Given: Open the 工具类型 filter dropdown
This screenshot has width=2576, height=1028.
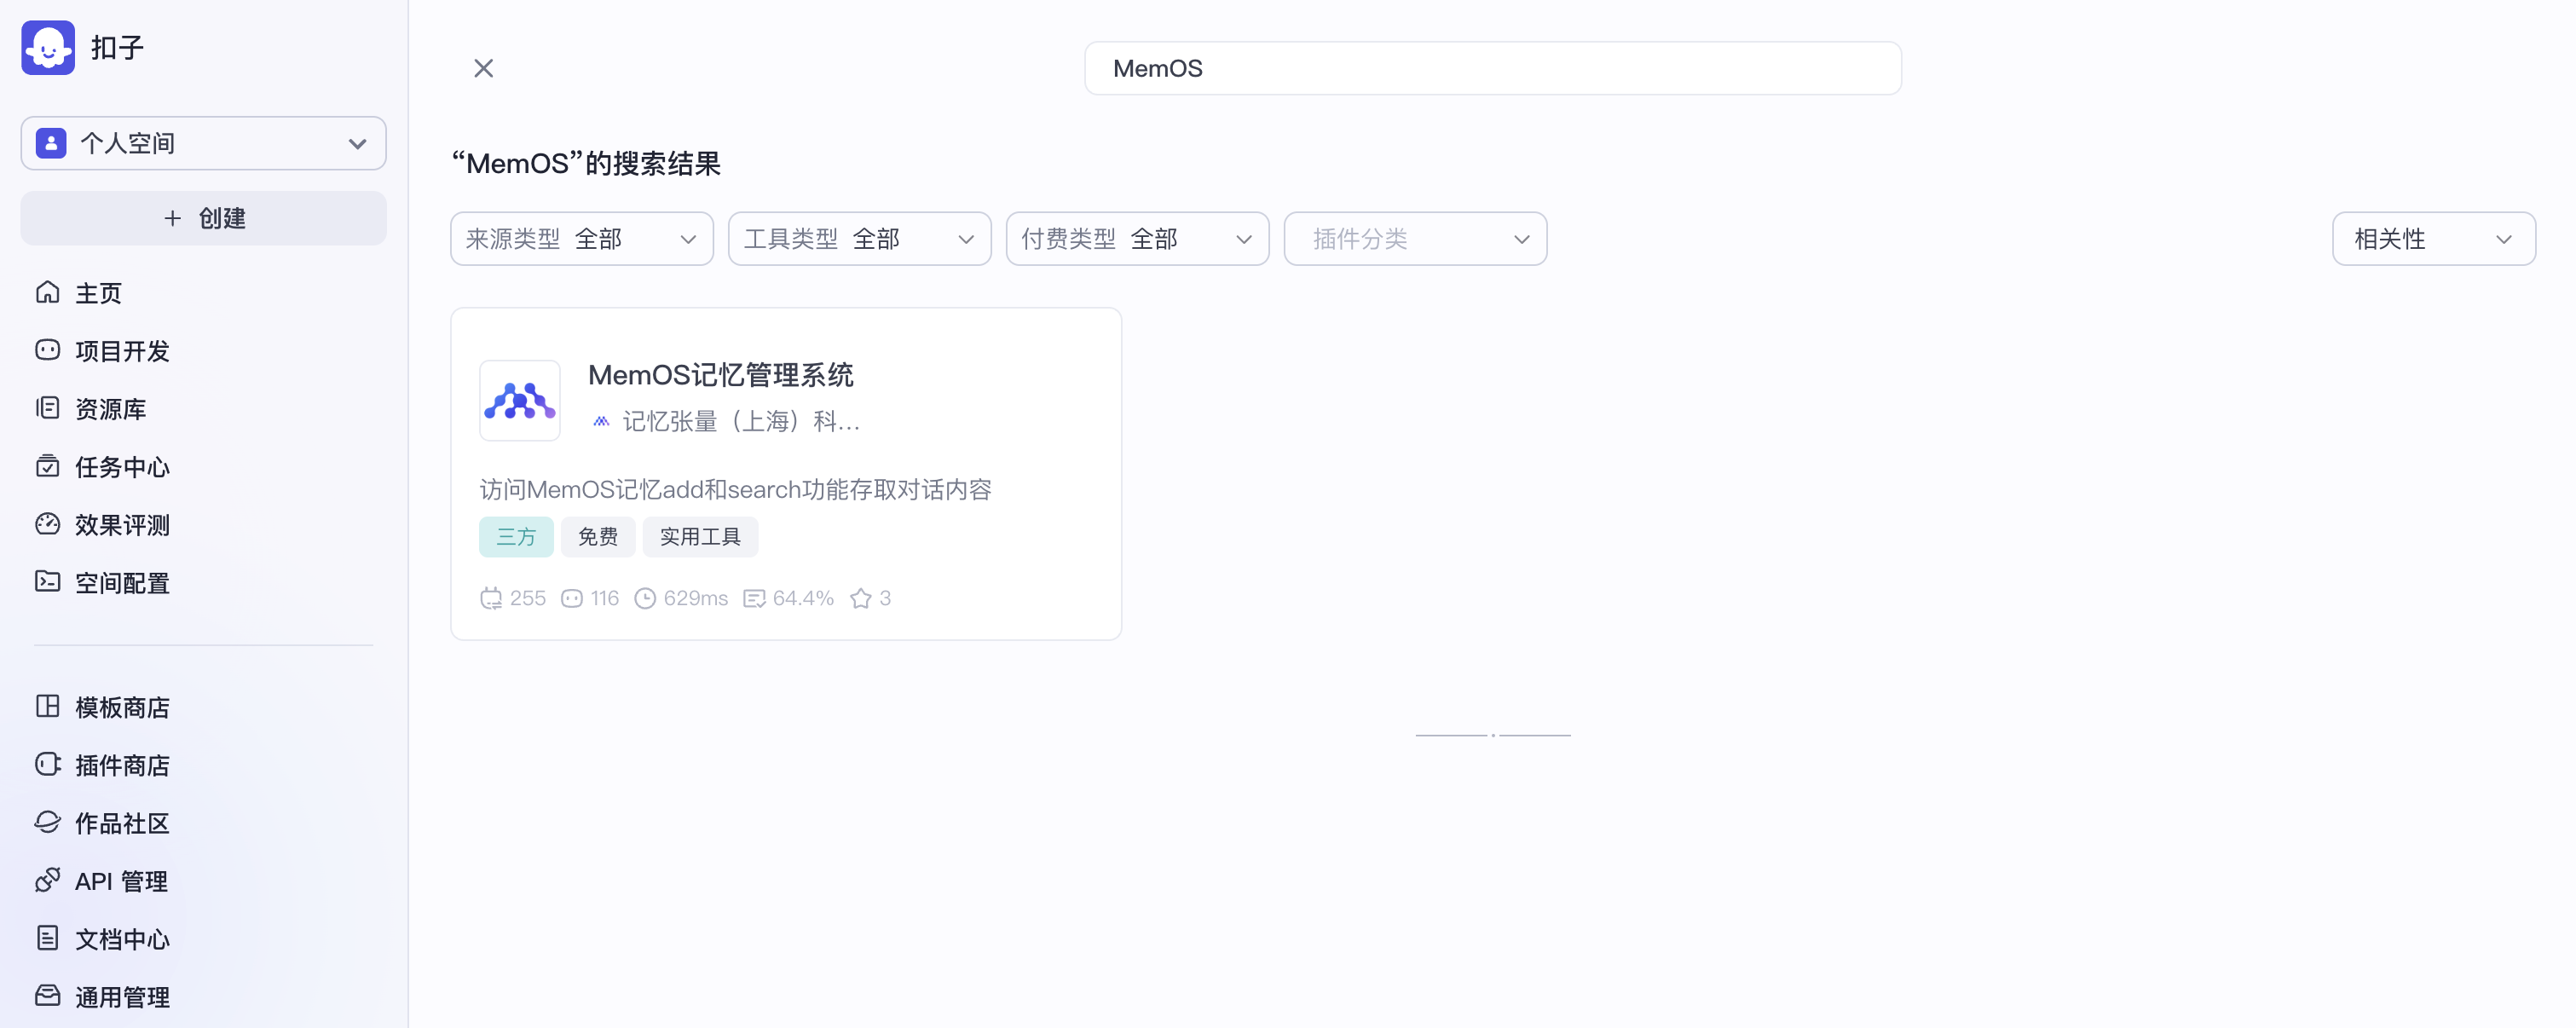Looking at the screenshot, I should (x=859, y=239).
